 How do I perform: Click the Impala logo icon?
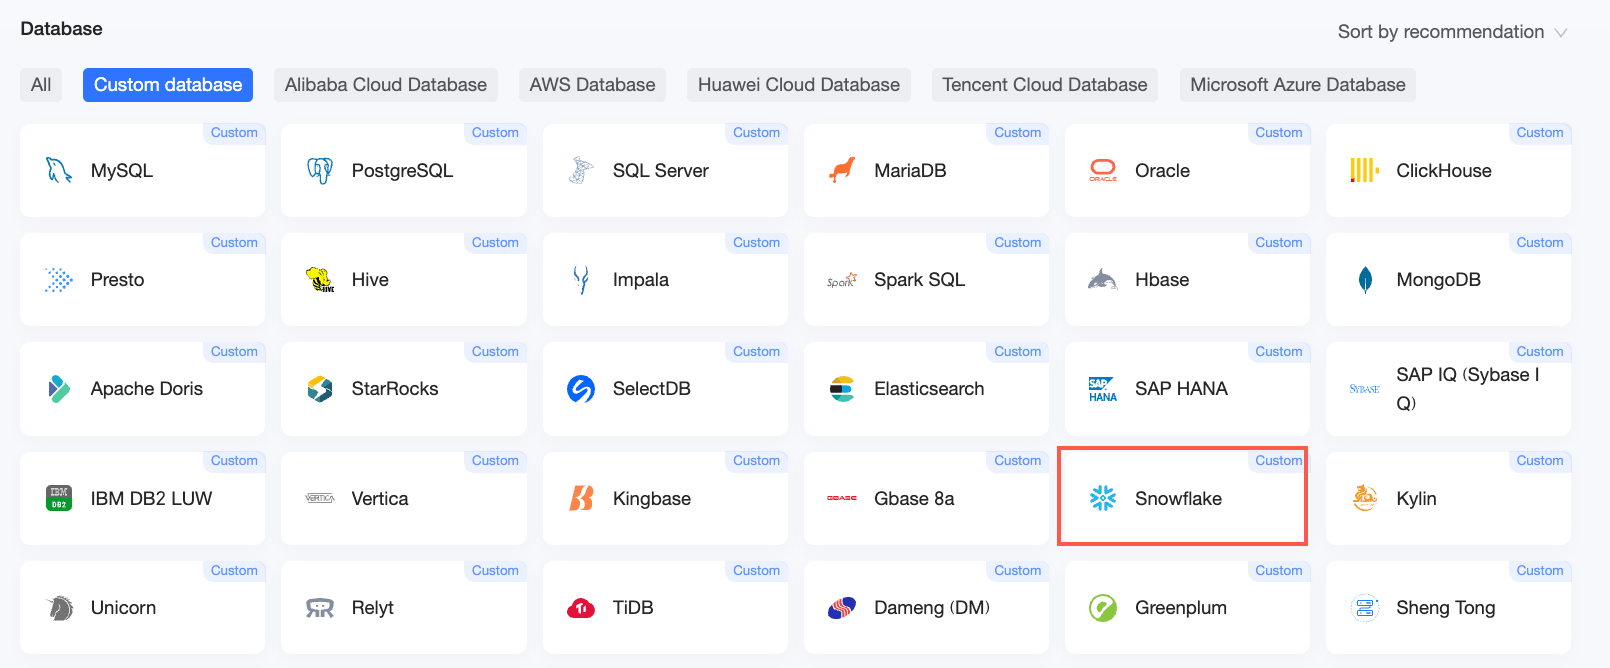pos(581,280)
